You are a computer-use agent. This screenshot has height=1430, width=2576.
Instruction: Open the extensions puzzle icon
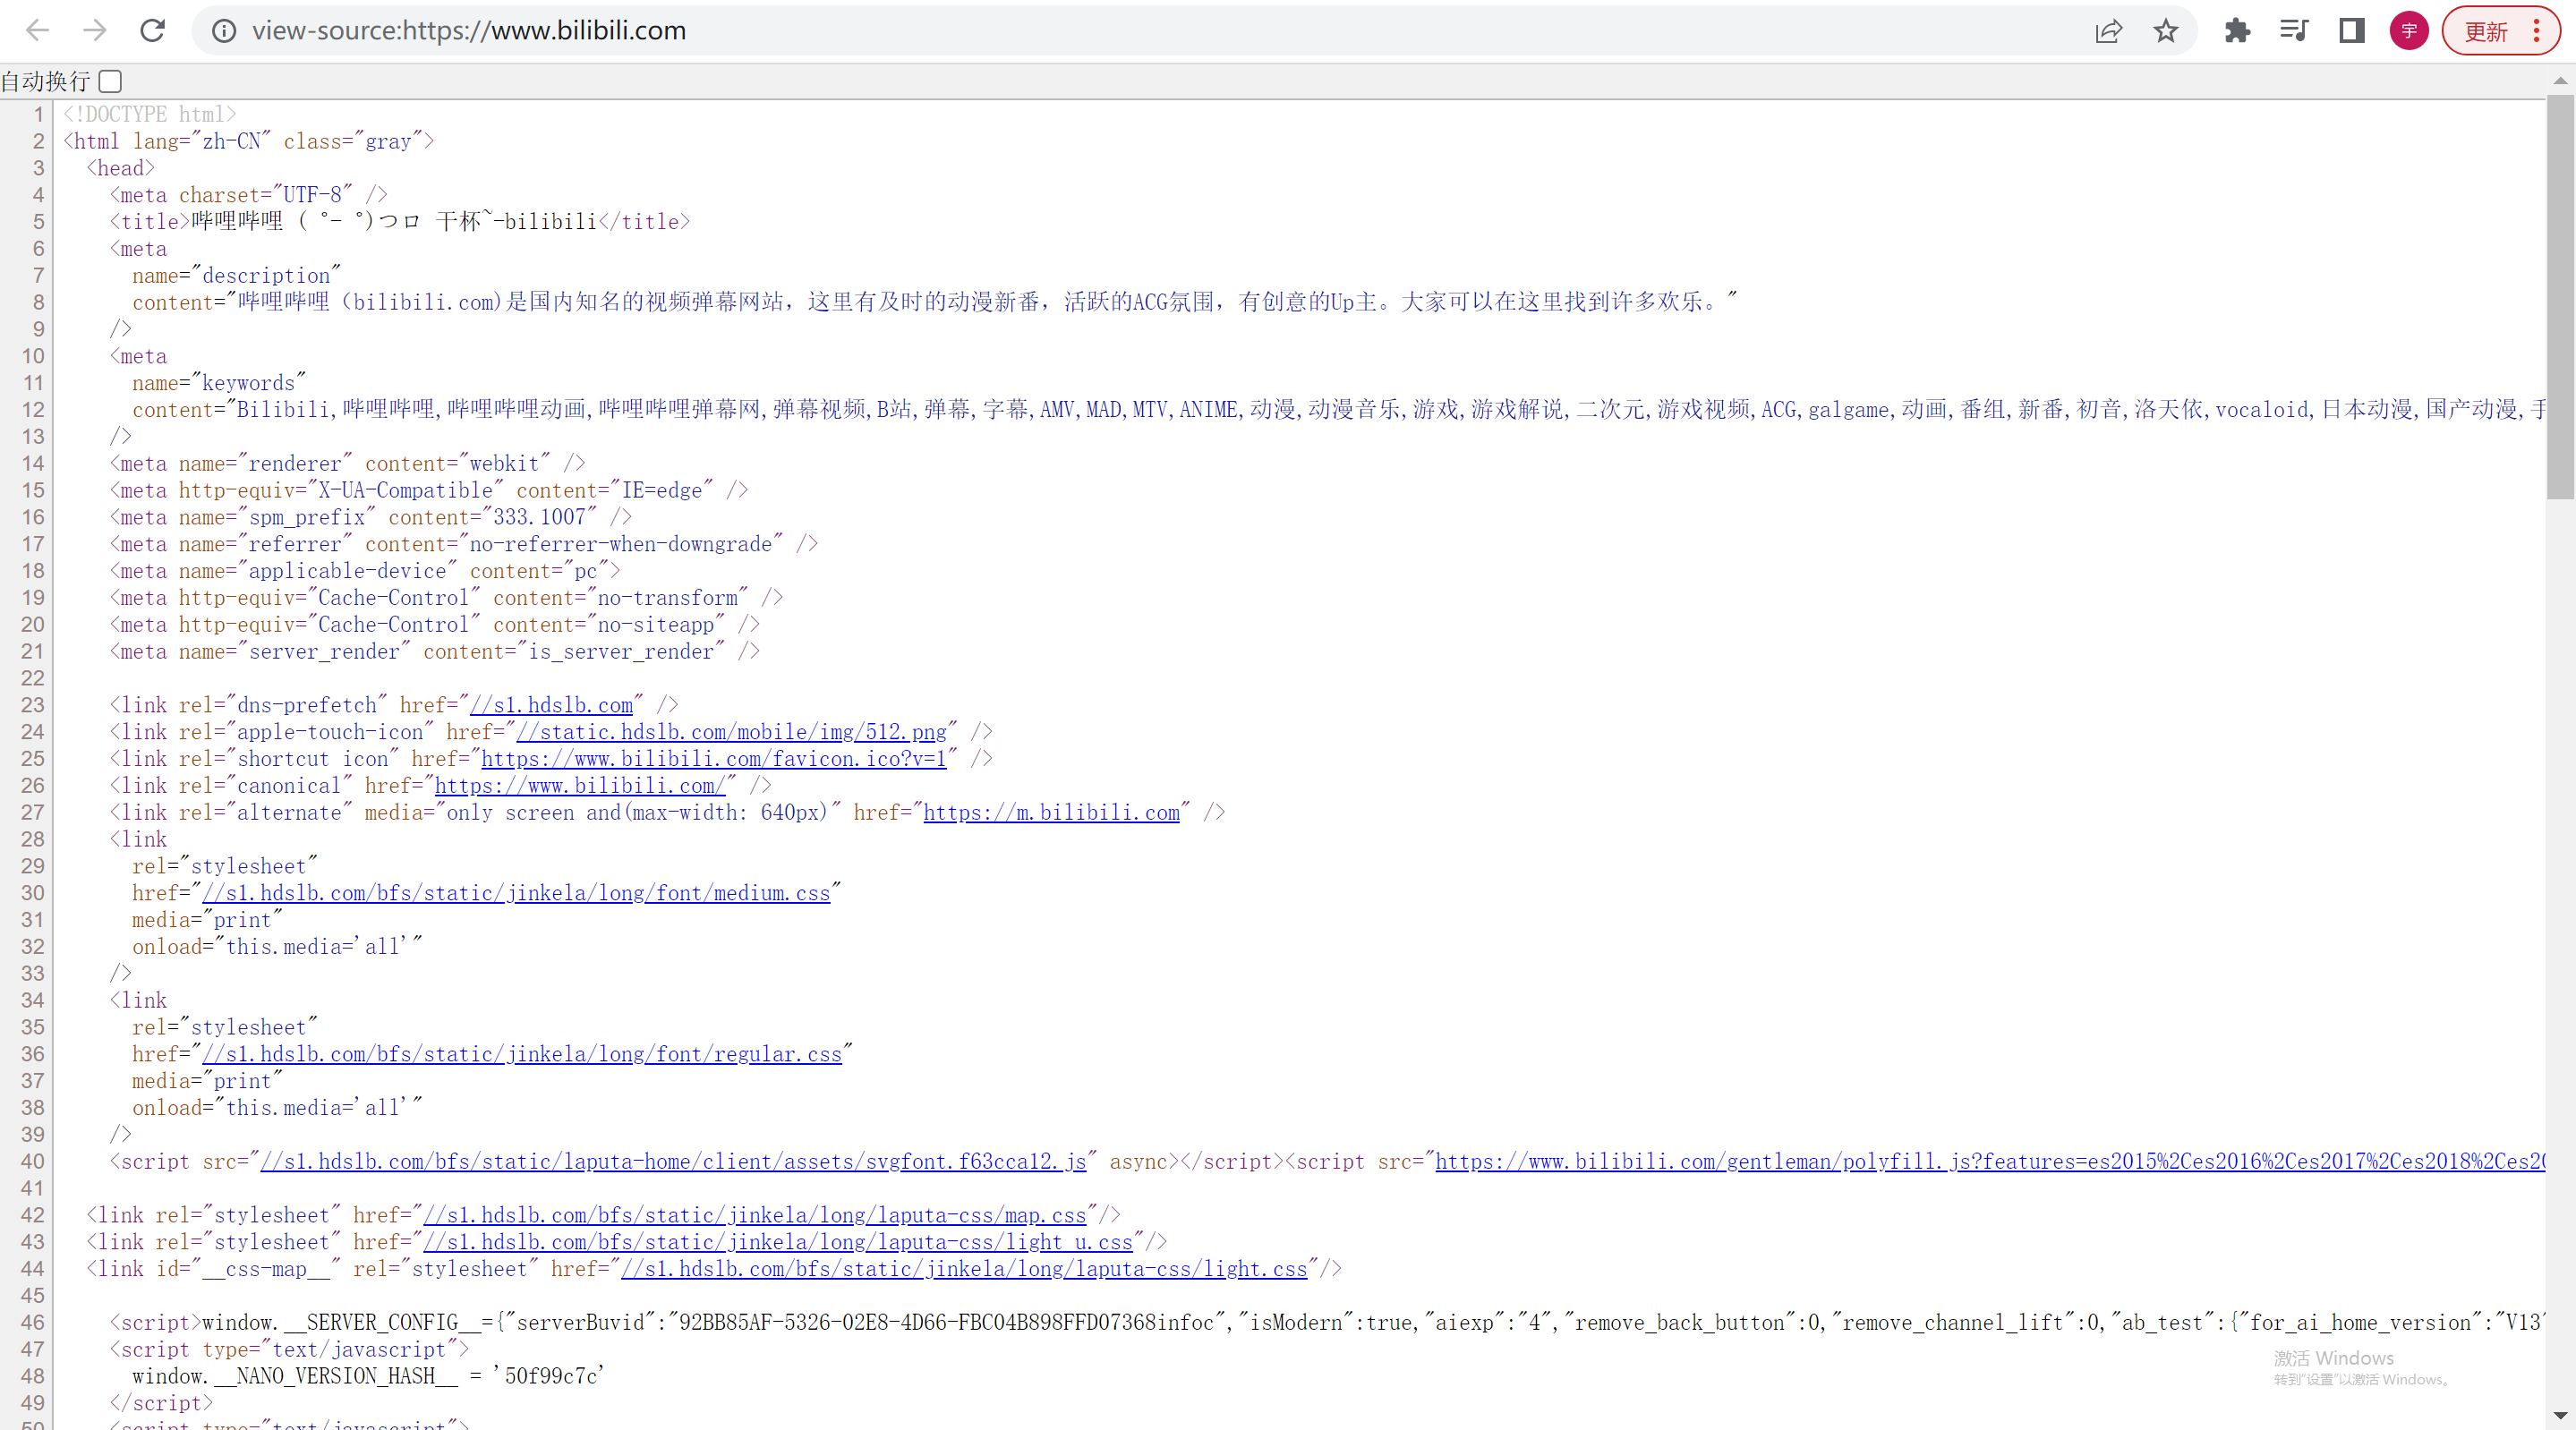(2237, 31)
